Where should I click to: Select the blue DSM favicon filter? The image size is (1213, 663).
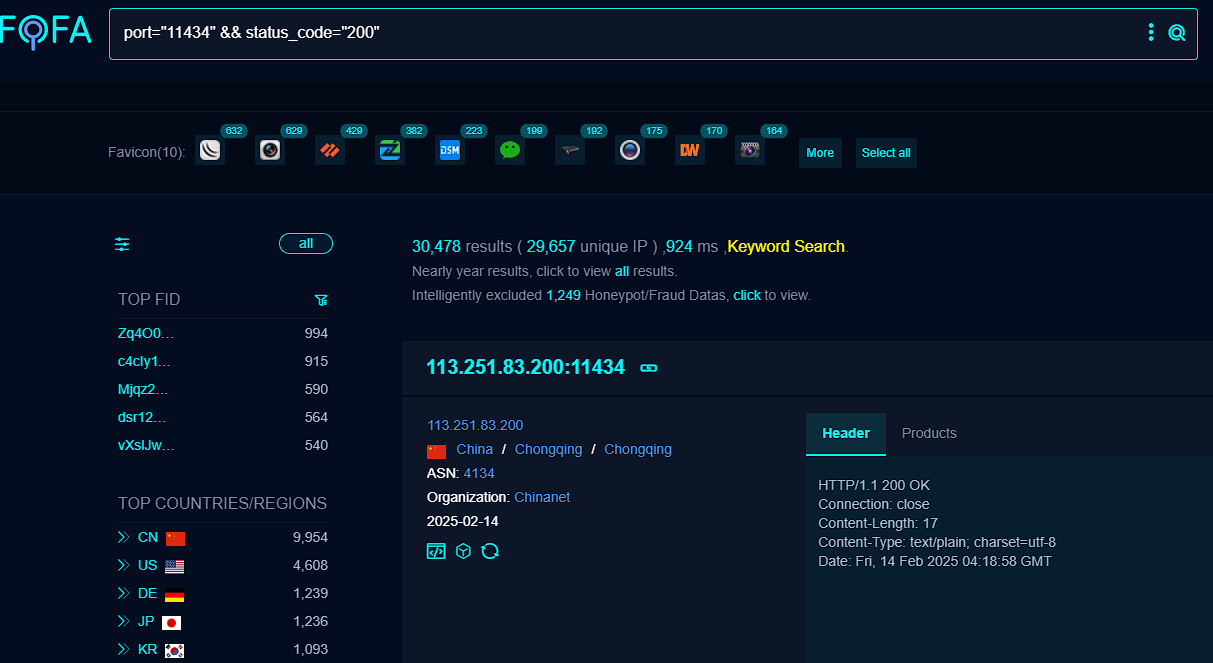click(450, 151)
